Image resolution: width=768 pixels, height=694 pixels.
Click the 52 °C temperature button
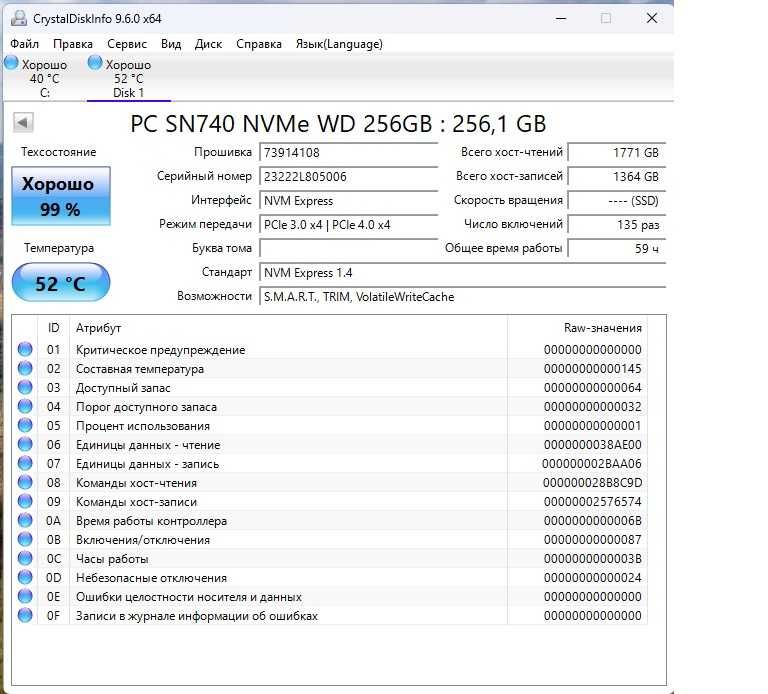tap(61, 282)
